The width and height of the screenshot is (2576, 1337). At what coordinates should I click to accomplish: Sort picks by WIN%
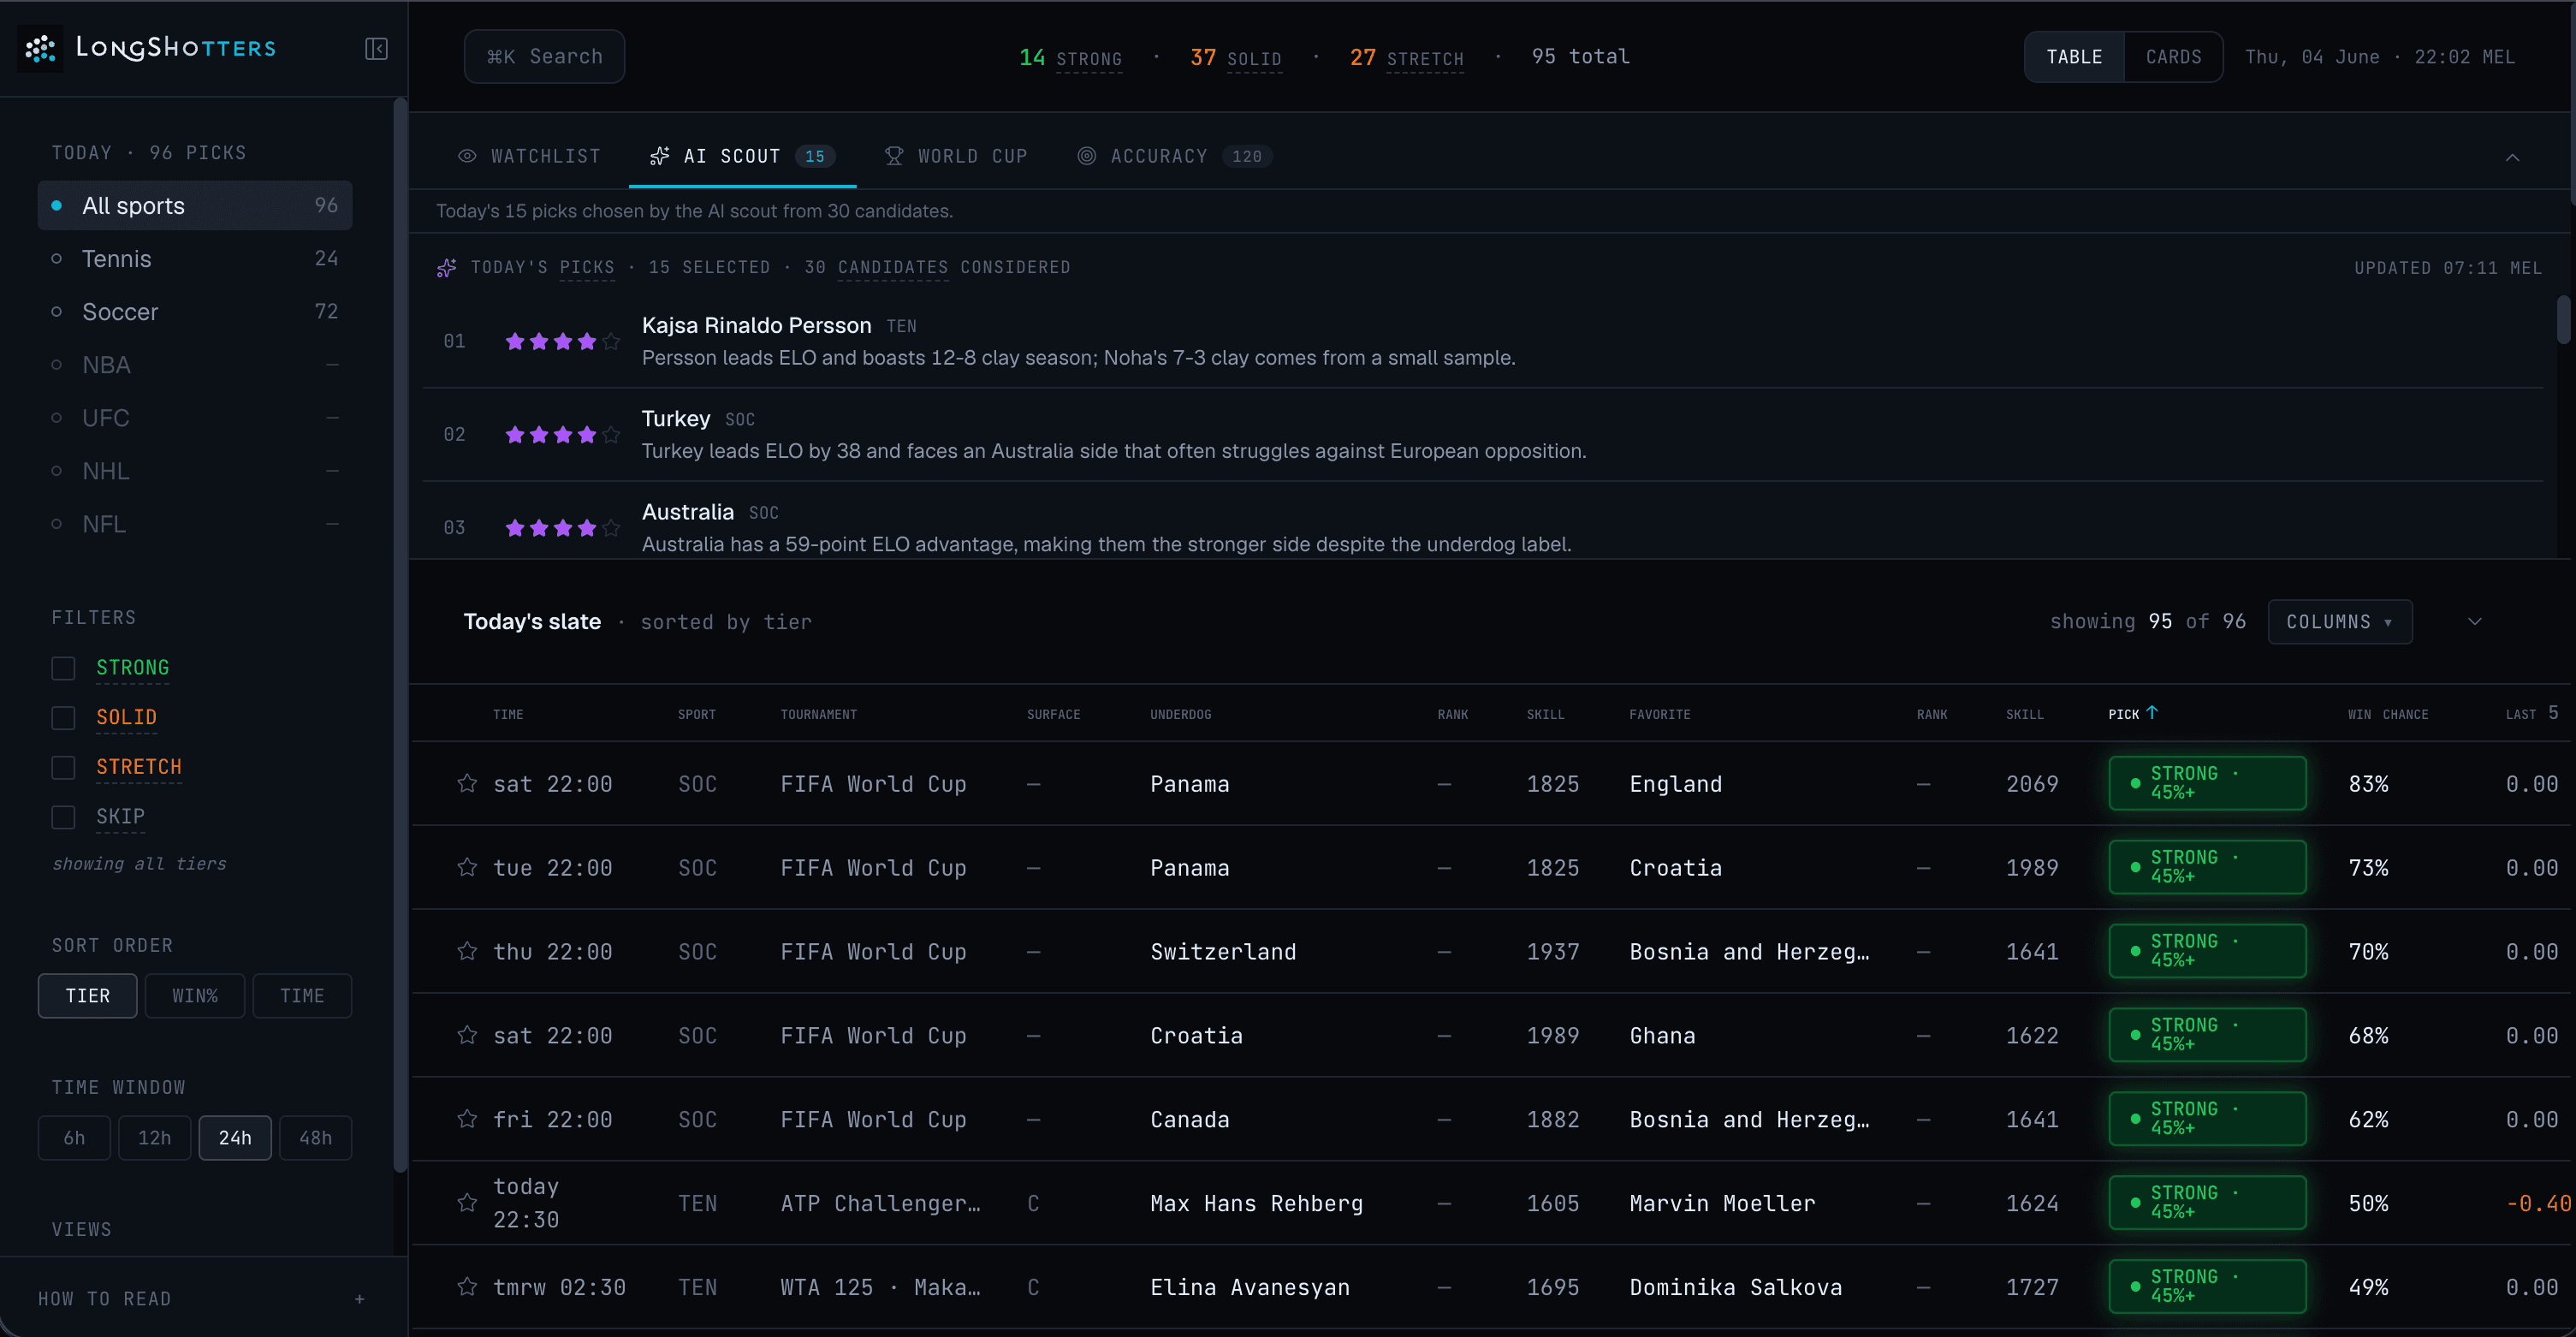click(195, 996)
